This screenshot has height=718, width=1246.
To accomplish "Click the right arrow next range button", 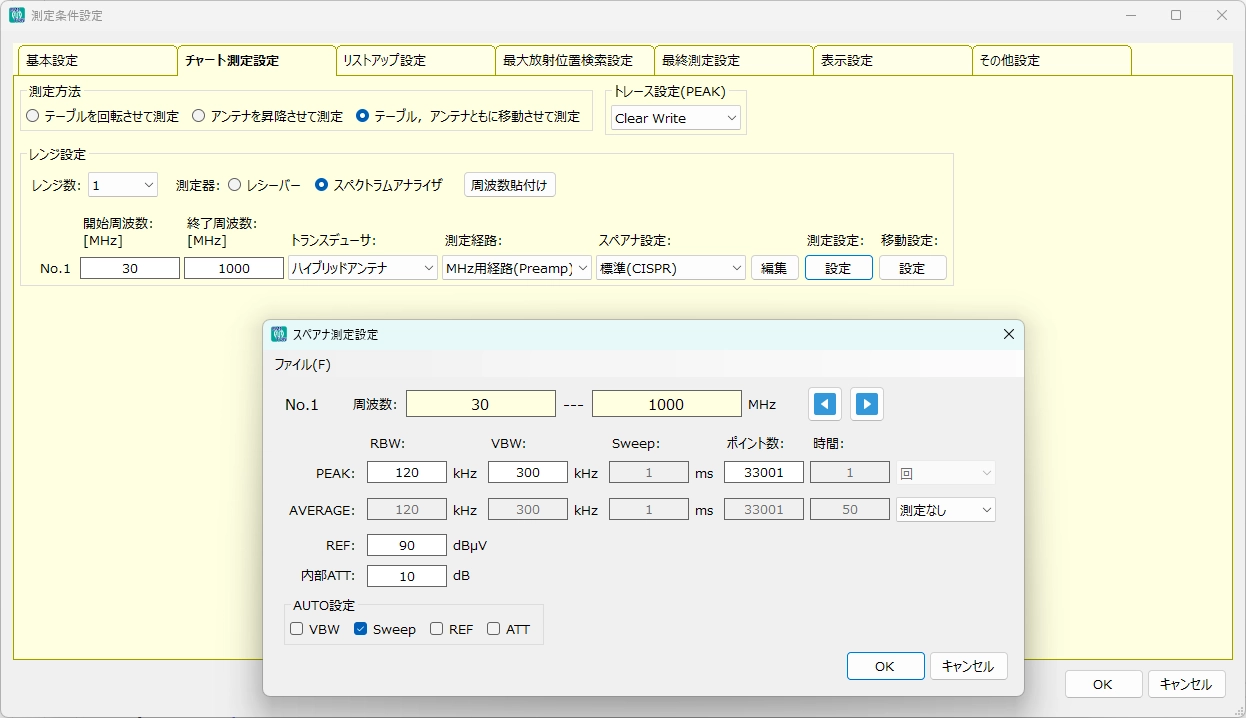I will [867, 404].
